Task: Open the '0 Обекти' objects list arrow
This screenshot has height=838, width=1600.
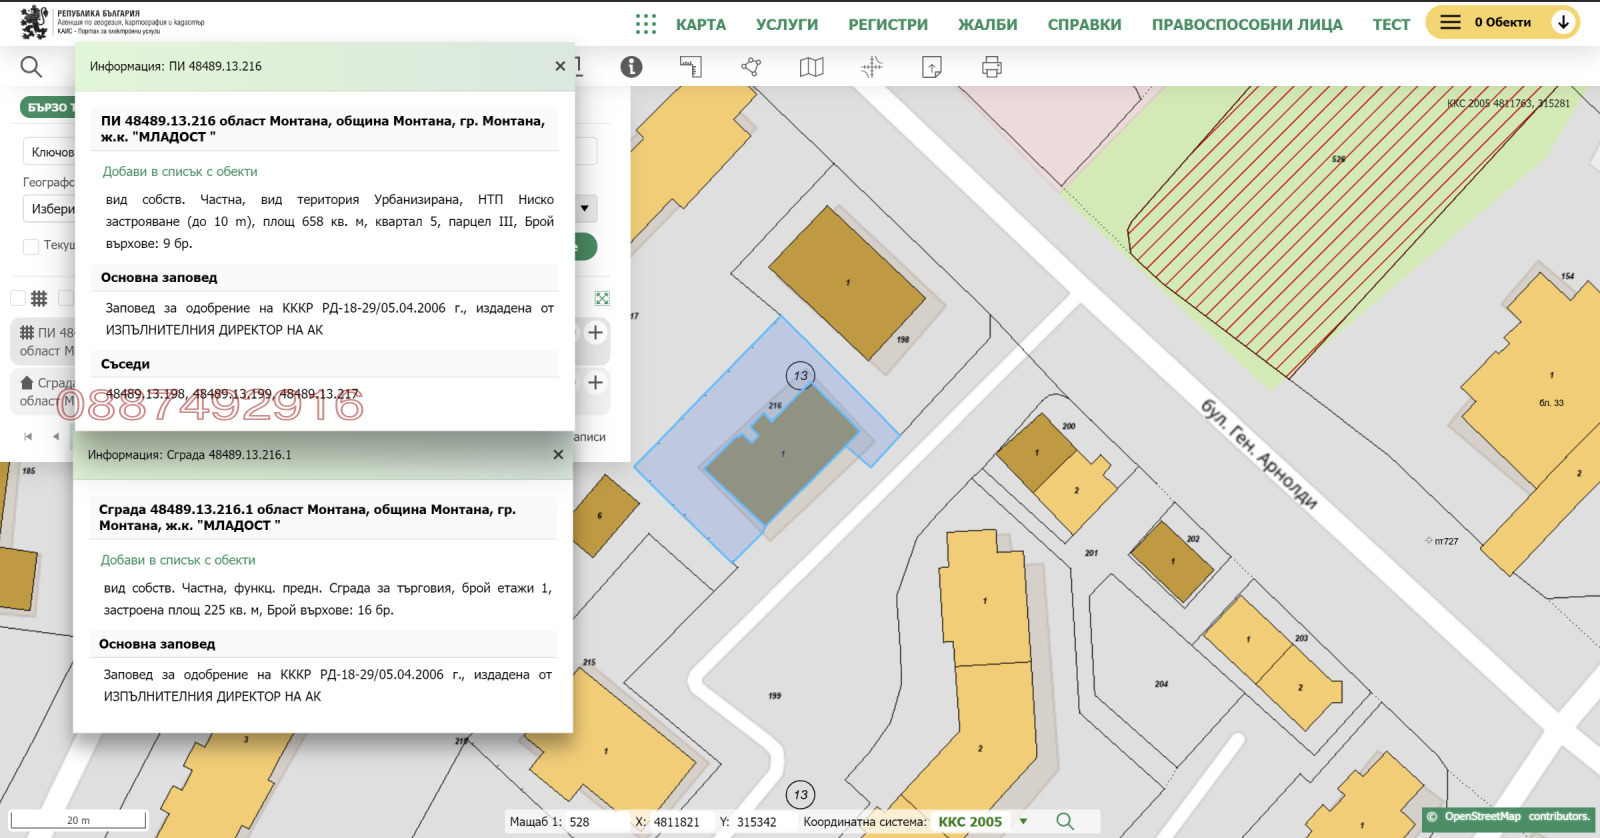Action: tap(1562, 22)
